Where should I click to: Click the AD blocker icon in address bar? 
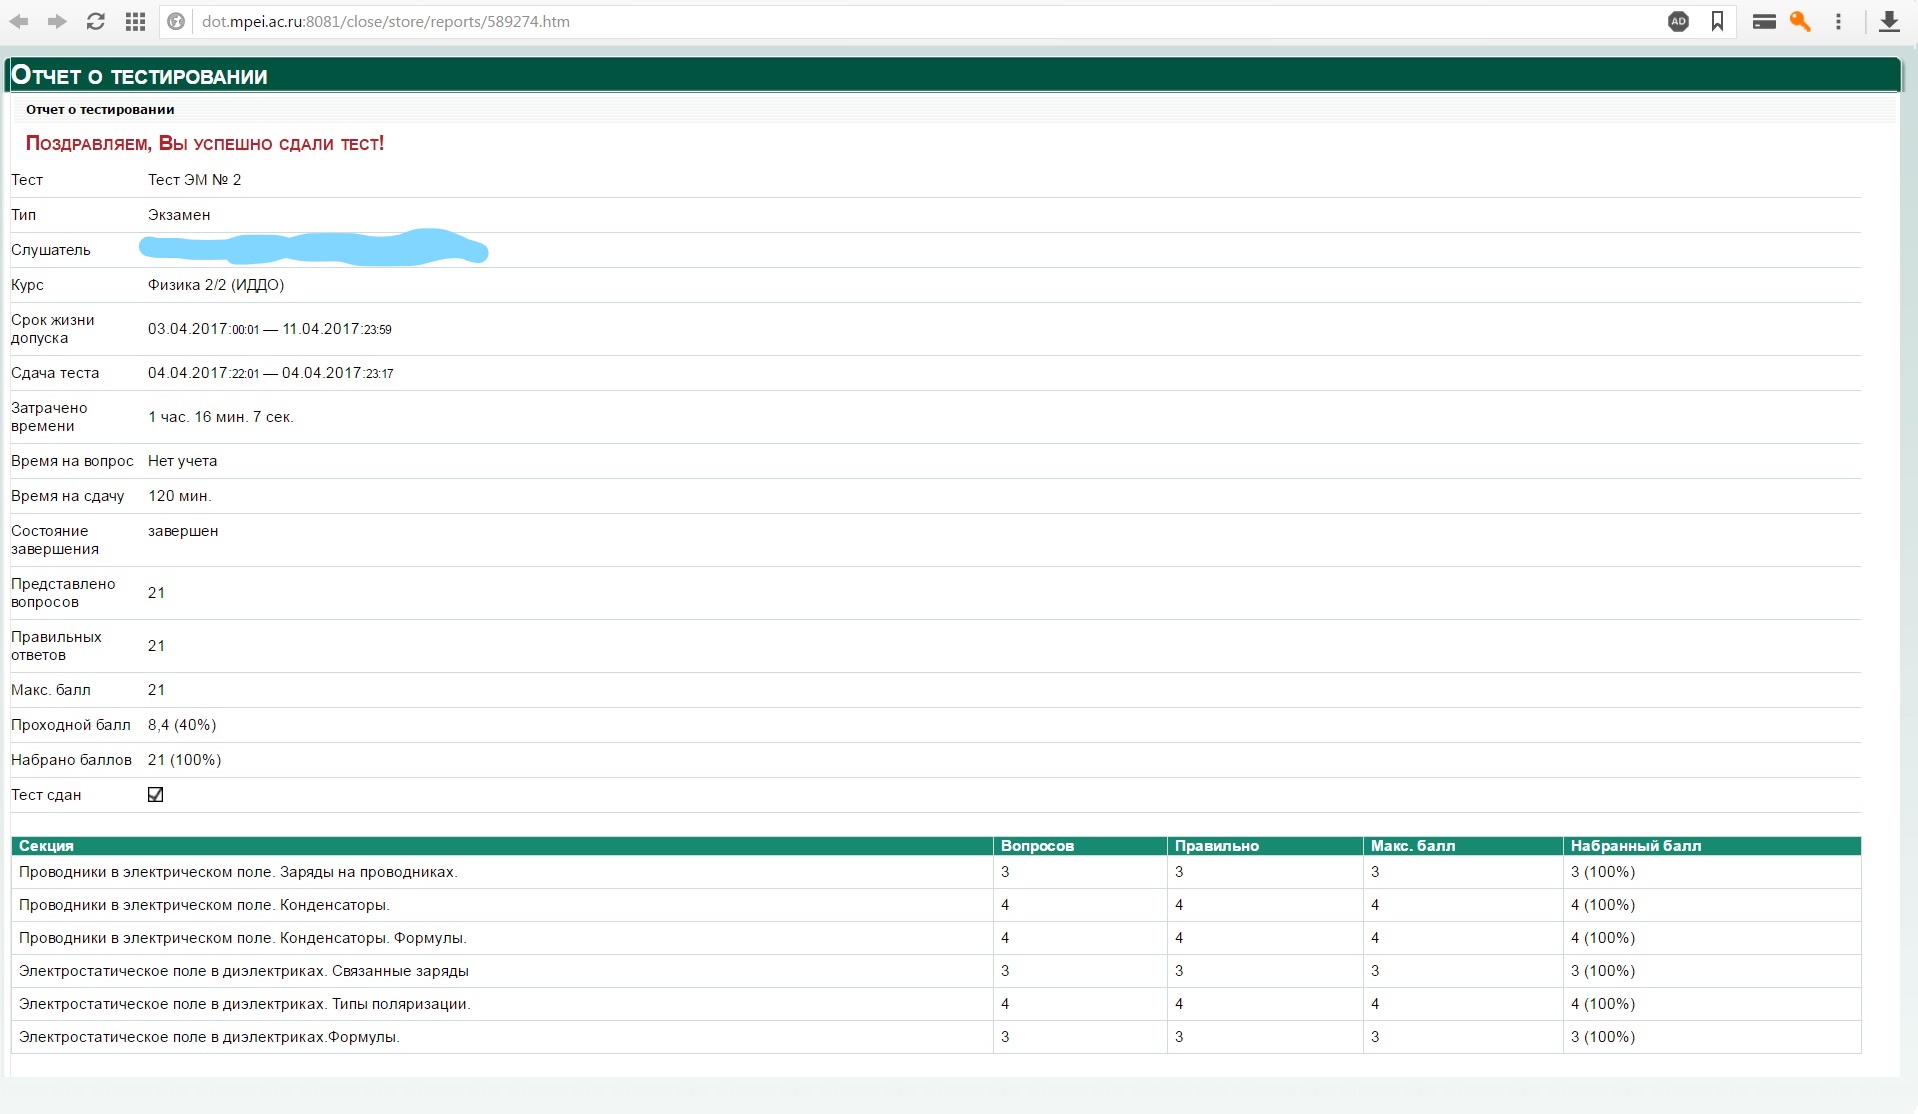coord(1678,21)
